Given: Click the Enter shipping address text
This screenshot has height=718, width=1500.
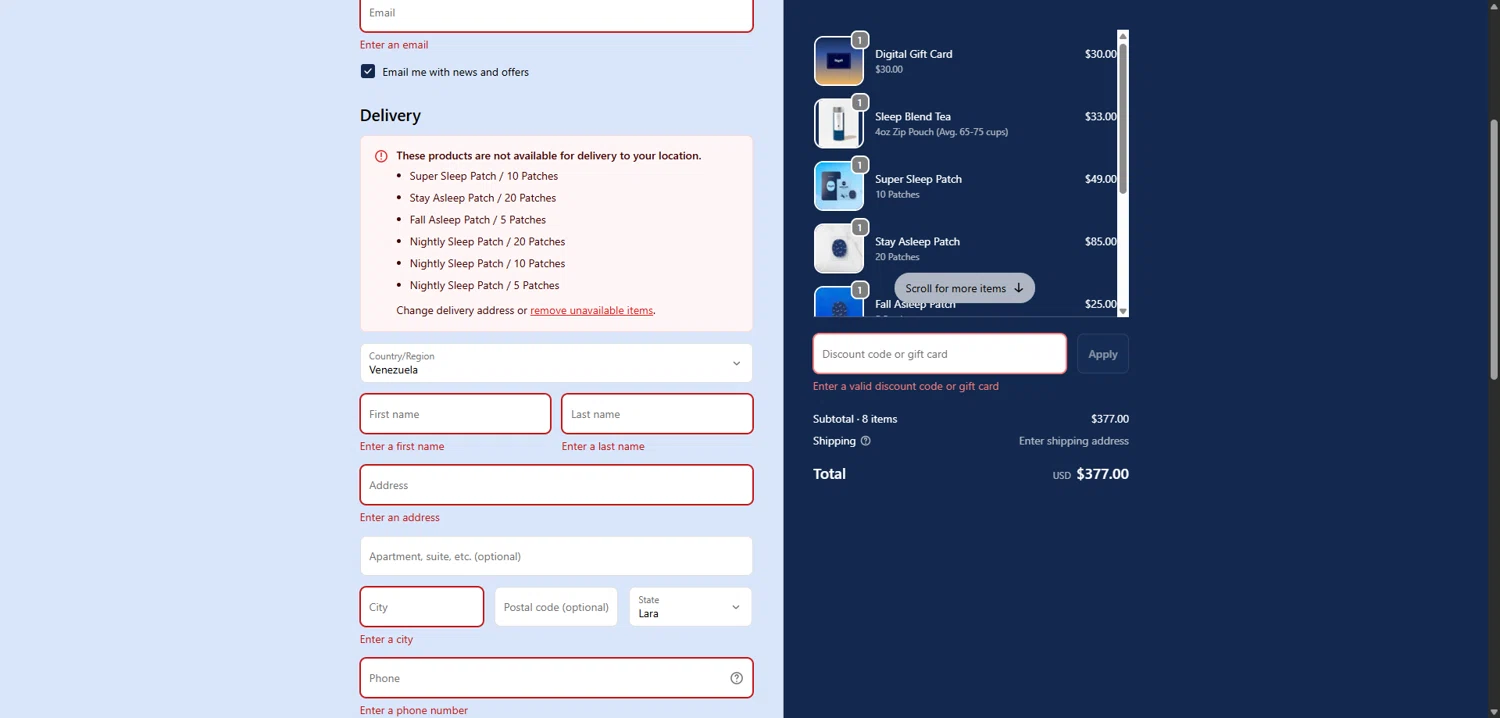Looking at the screenshot, I should (x=1074, y=441).
